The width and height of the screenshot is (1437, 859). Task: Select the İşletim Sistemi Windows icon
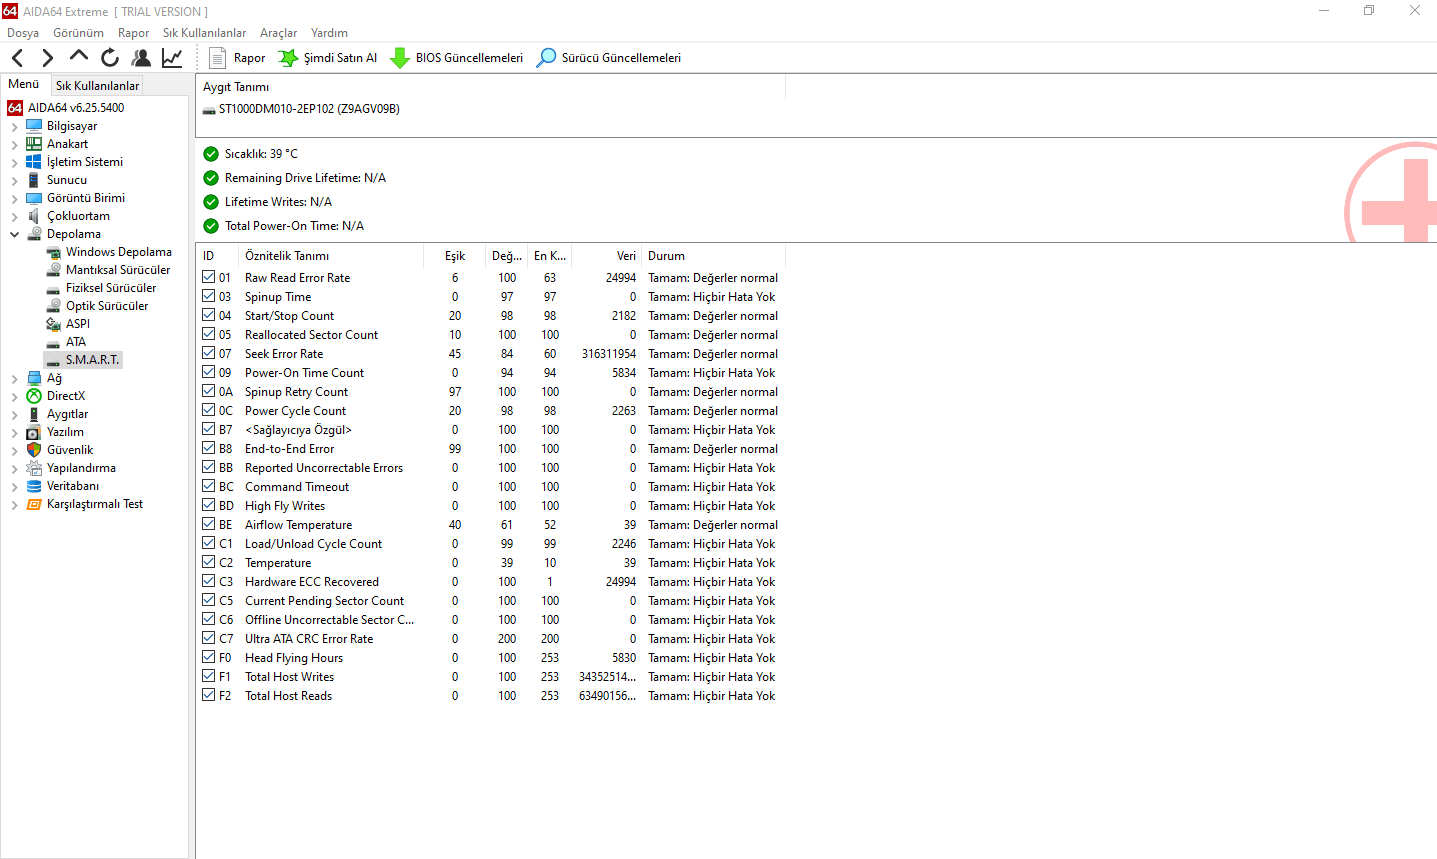(x=34, y=162)
